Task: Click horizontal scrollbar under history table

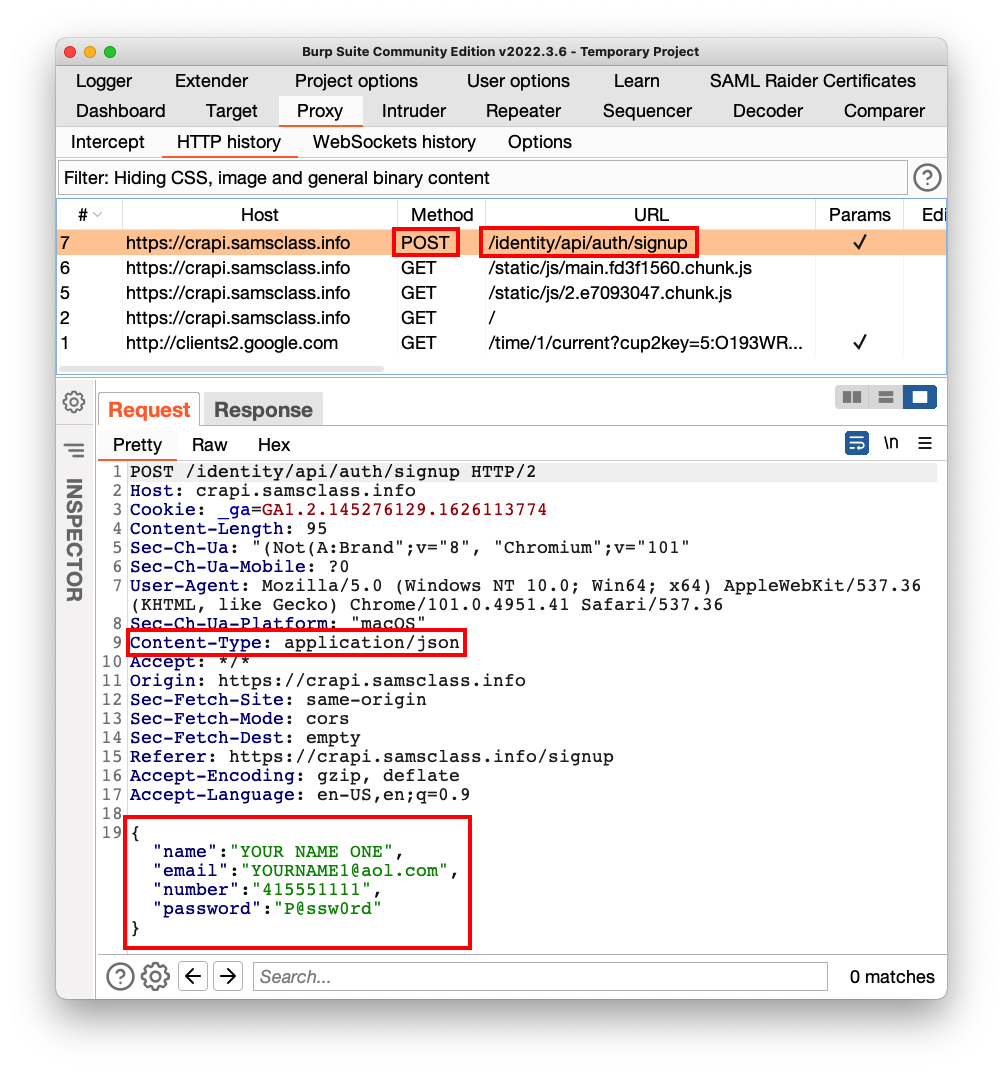Action: click(222, 369)
